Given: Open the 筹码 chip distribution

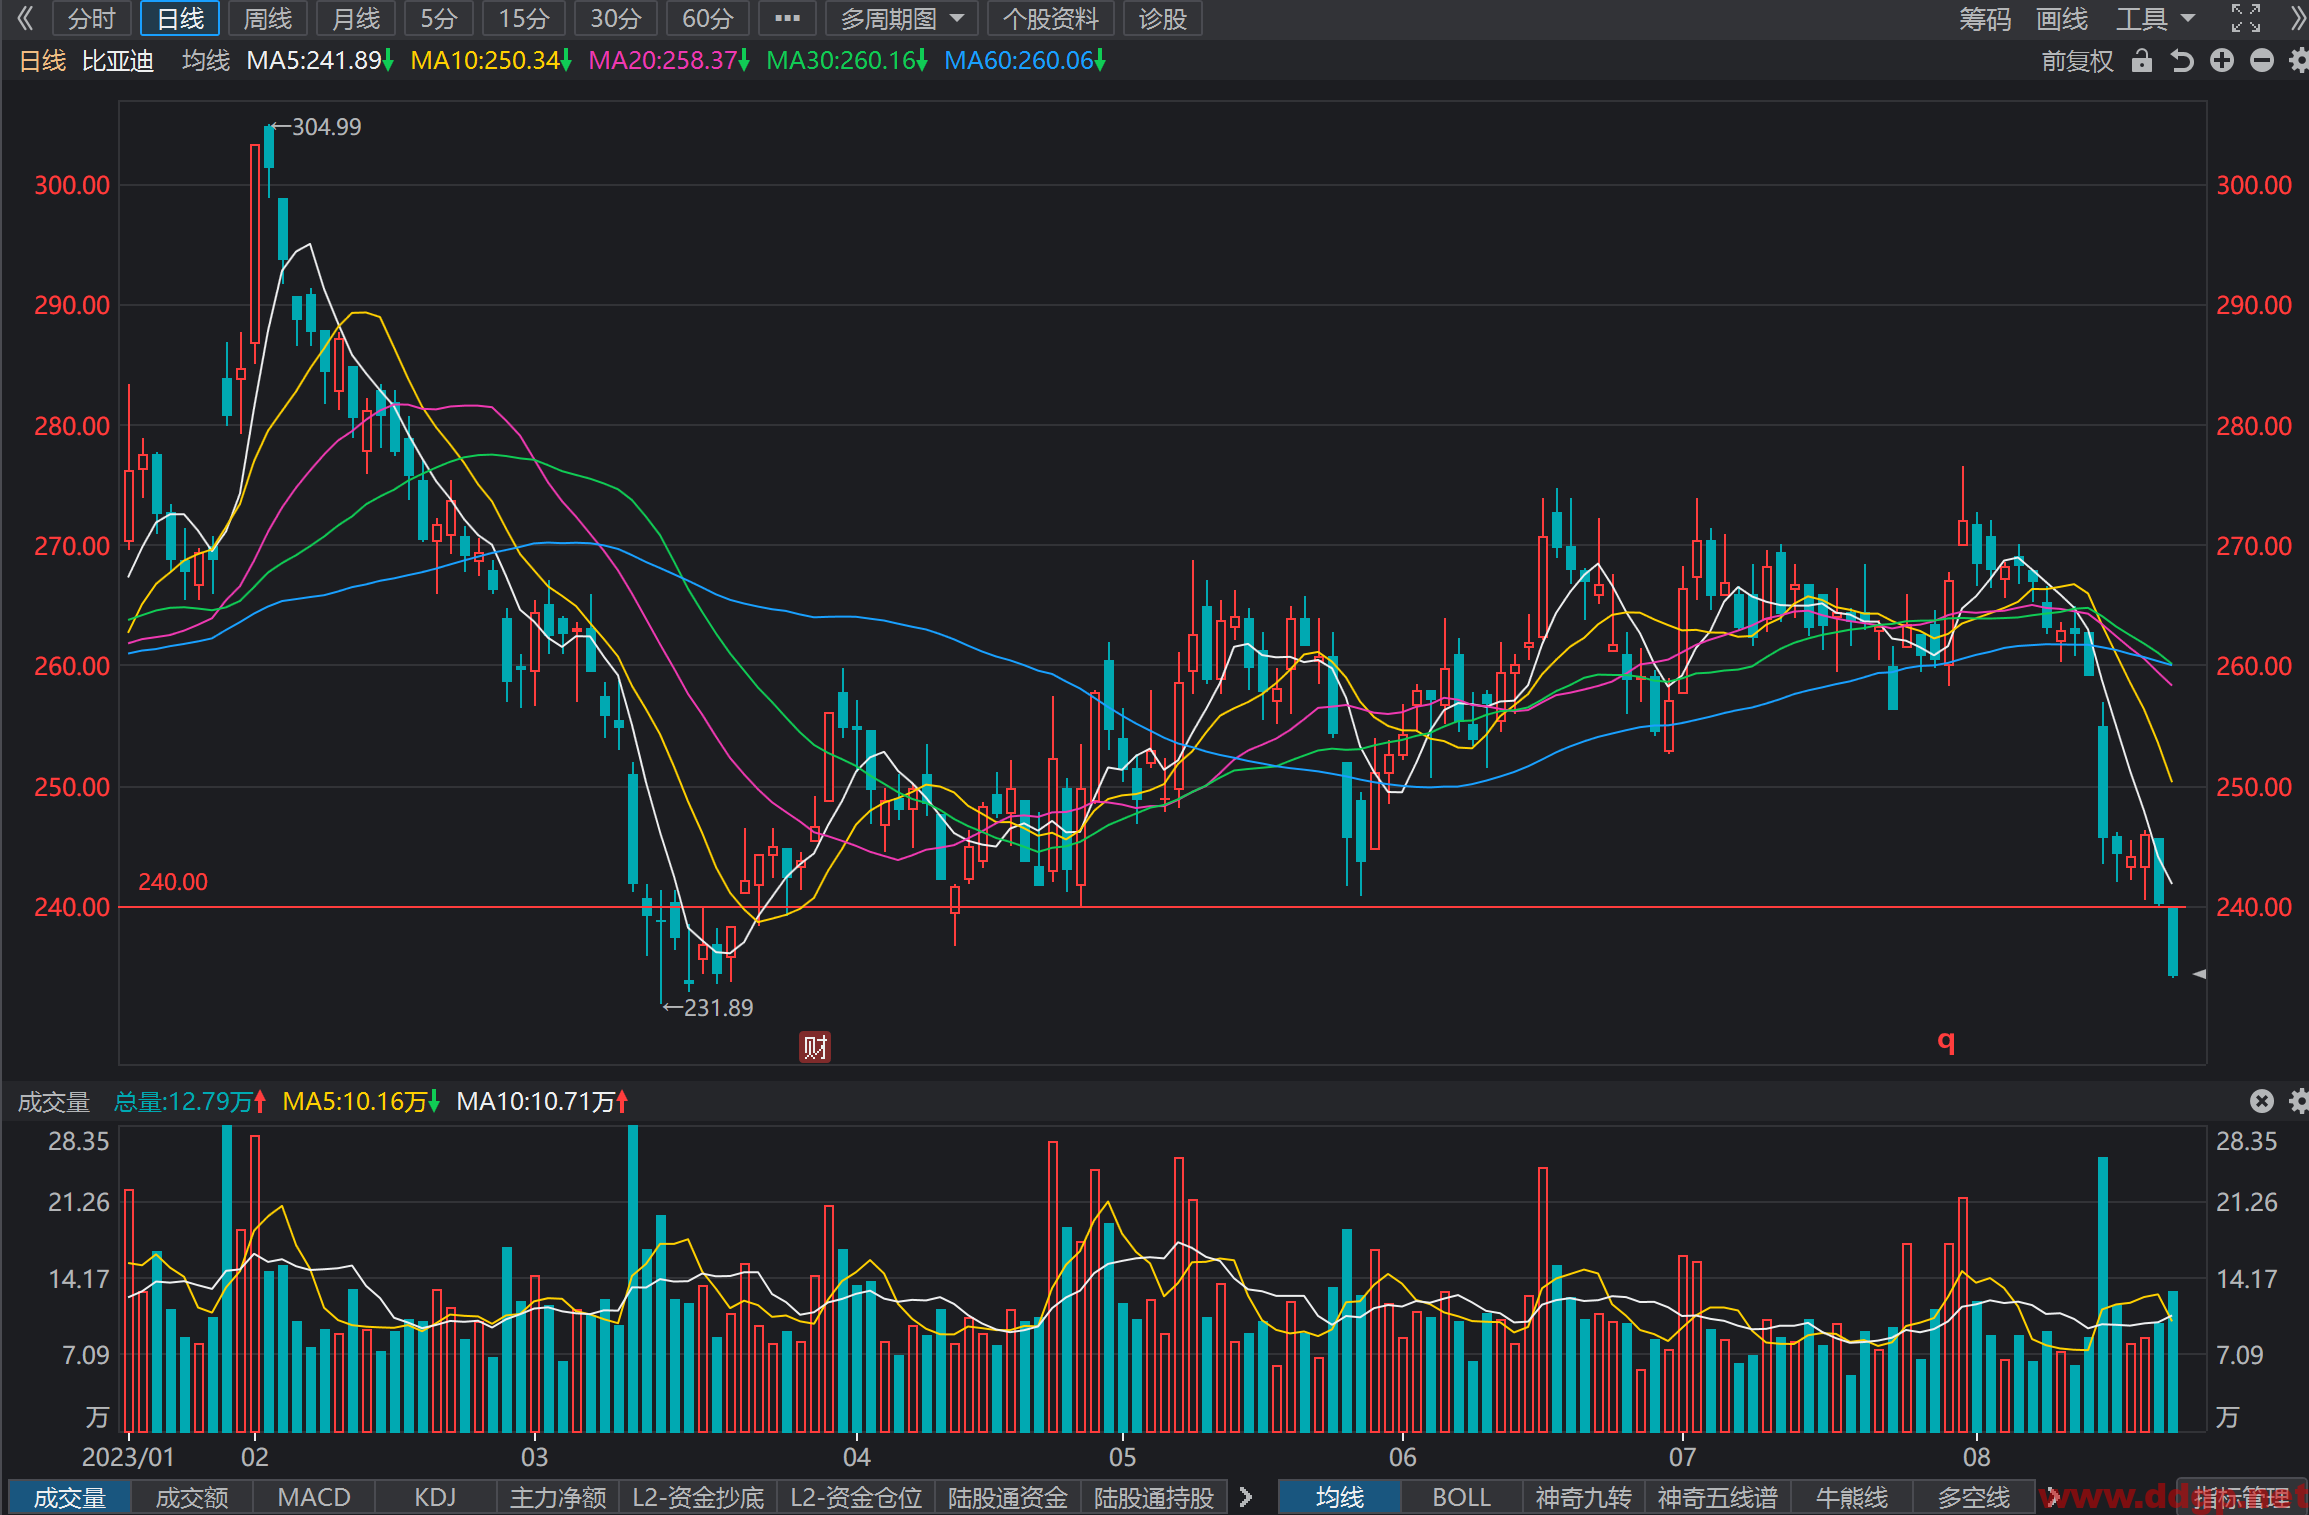Looking at the screenshot, I should point(1984,18).
